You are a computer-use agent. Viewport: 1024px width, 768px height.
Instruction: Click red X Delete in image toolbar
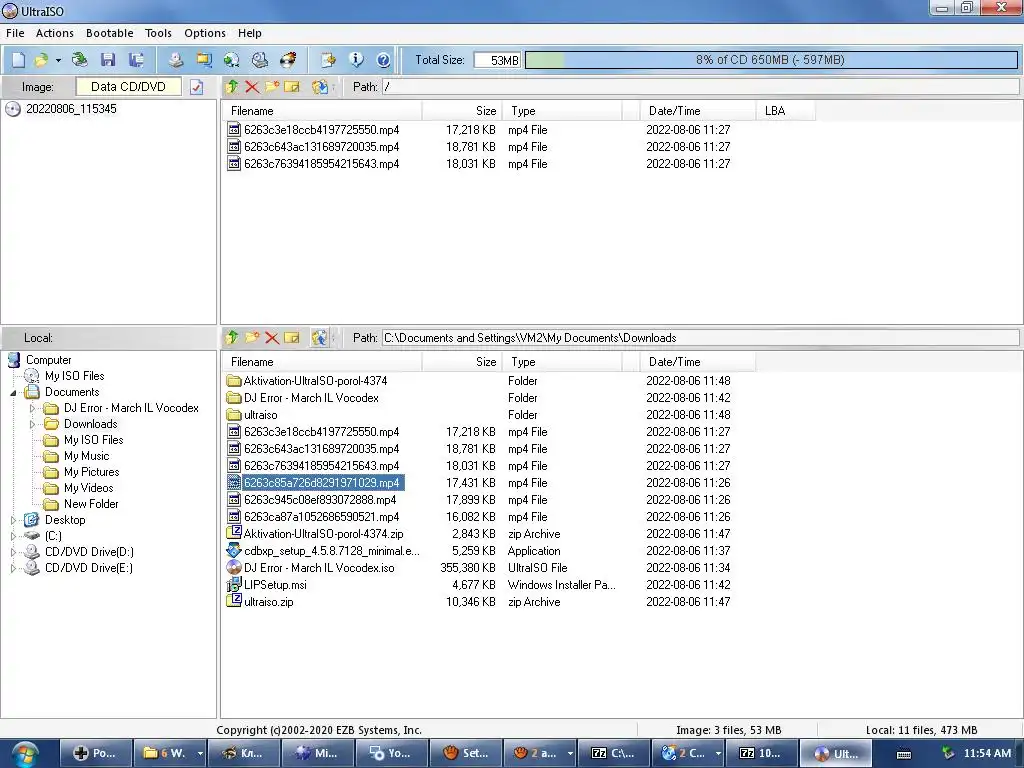pos(252,86)
